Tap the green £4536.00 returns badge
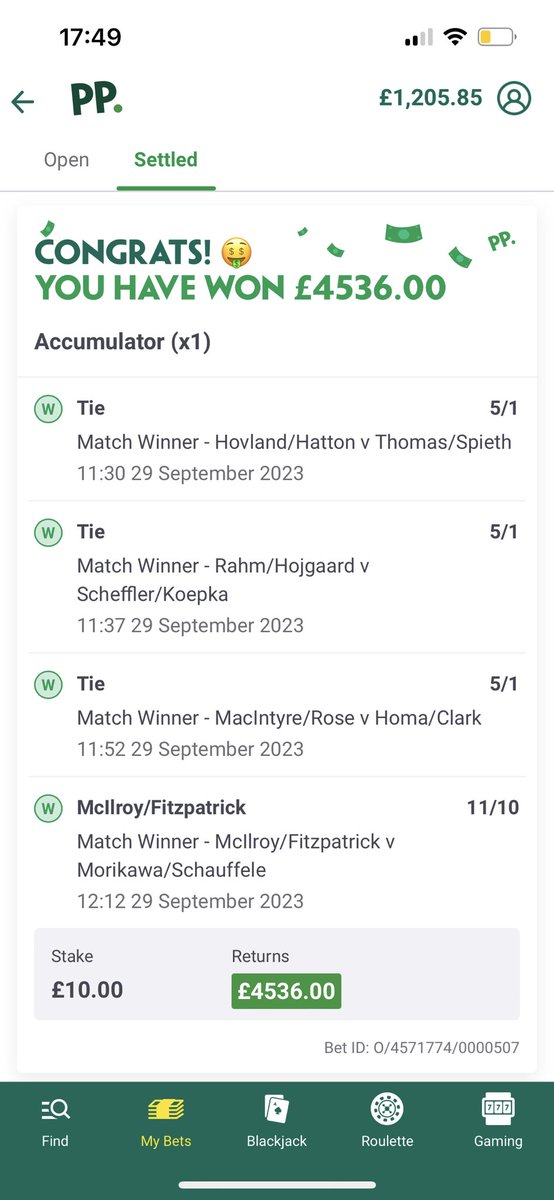 point(286,991)
